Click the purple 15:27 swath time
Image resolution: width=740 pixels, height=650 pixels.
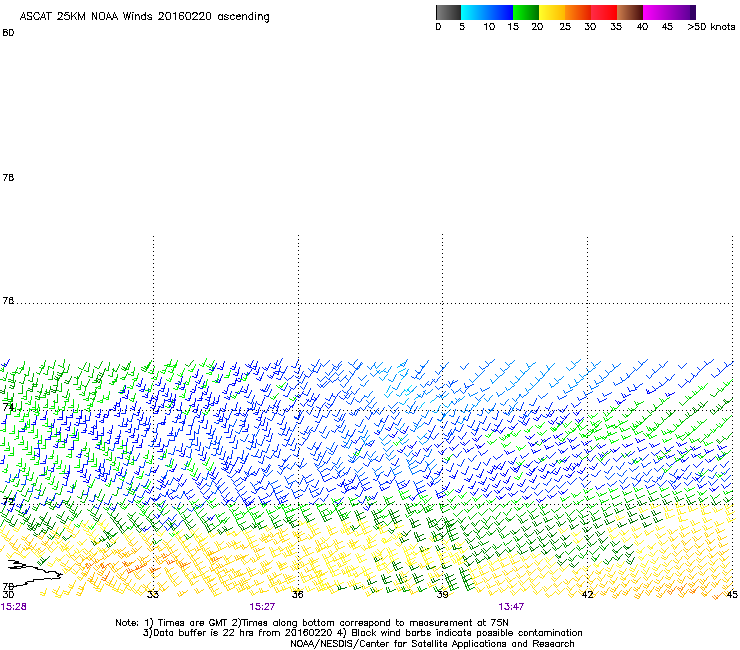pos(262,607)
